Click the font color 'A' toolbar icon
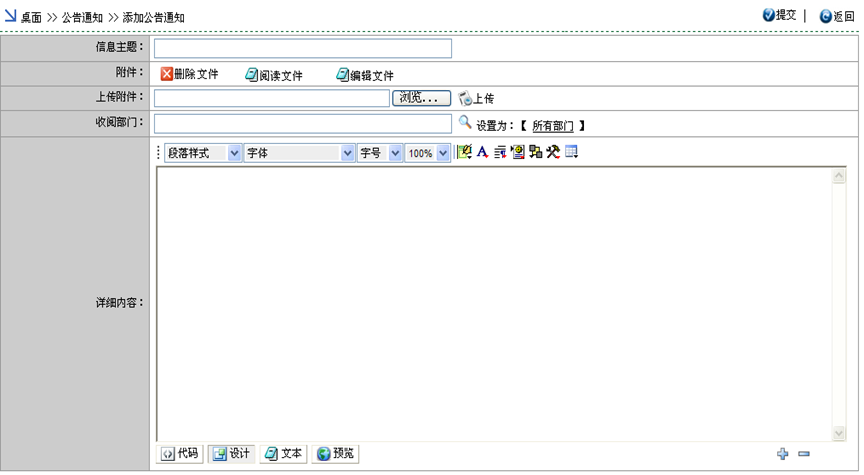Screen dimensions: 864x475 click(x=483, y=152)
